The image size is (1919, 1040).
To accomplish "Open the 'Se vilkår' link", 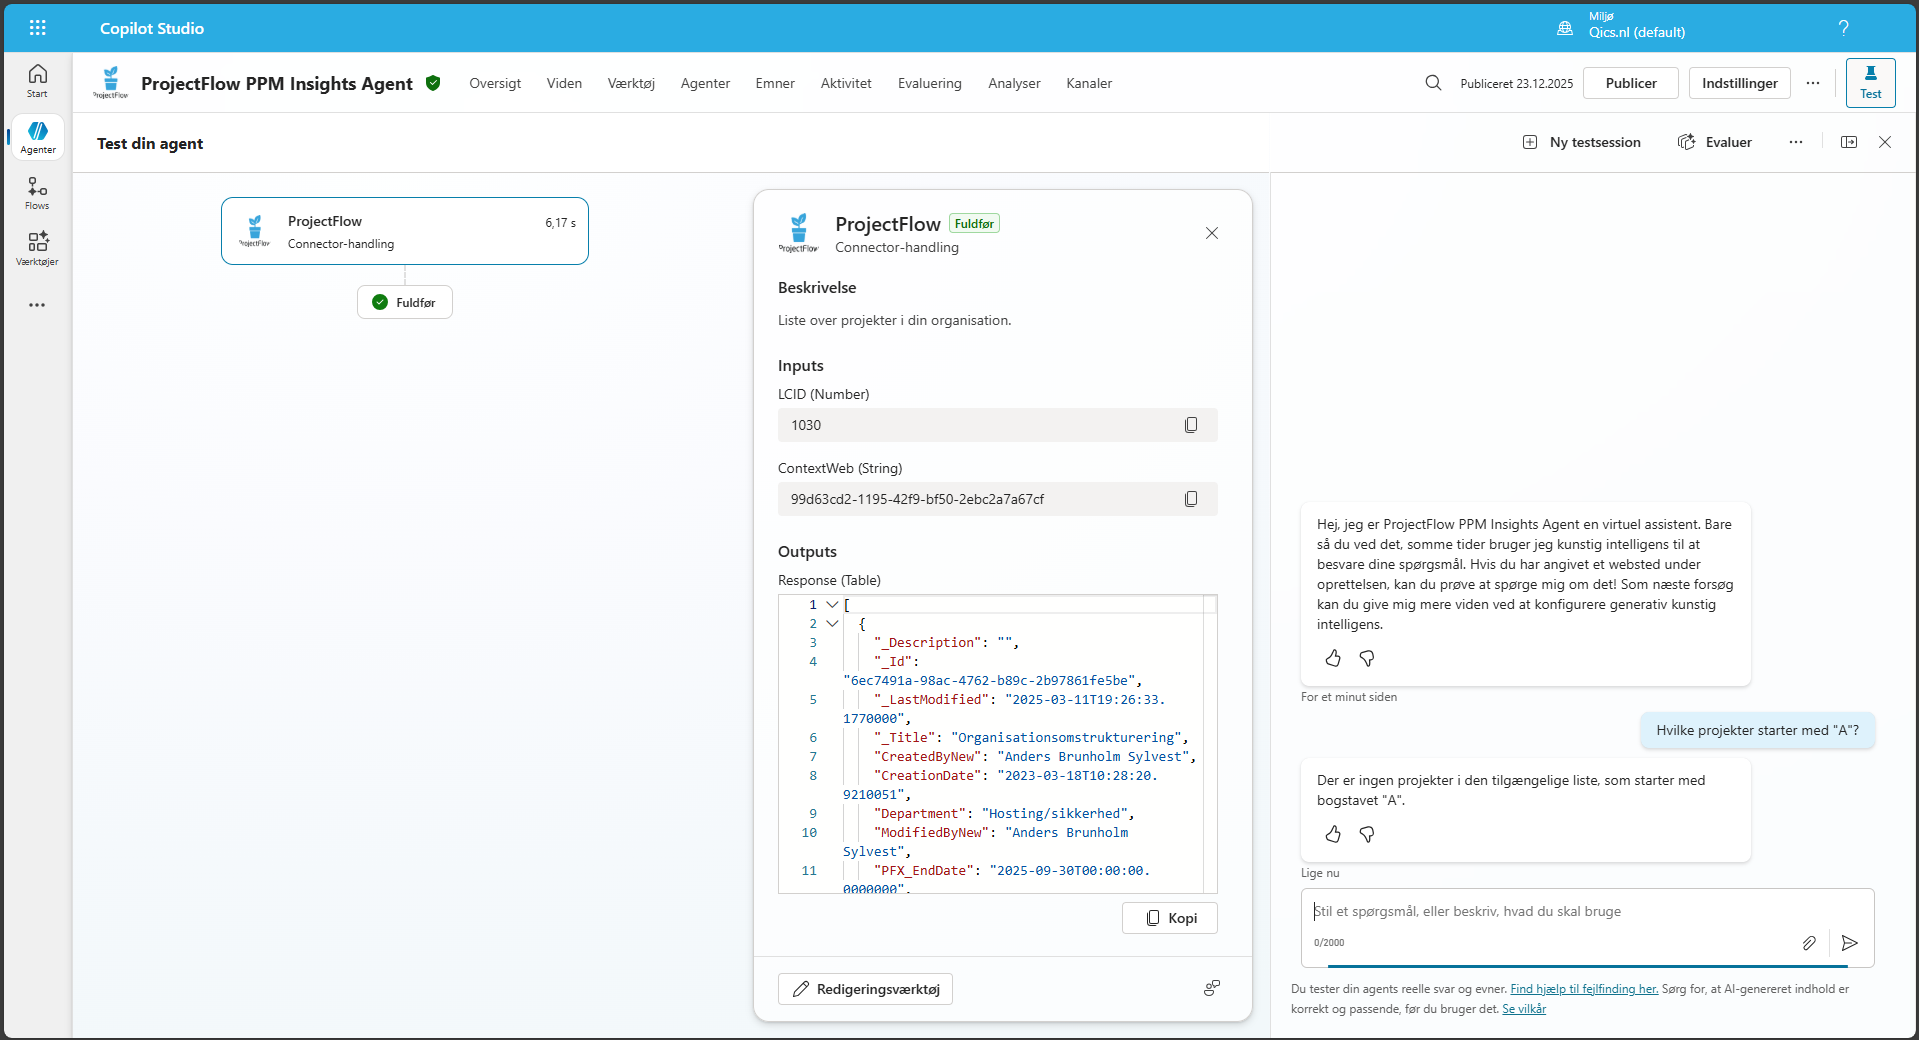I will (x=1524, y=1009).
